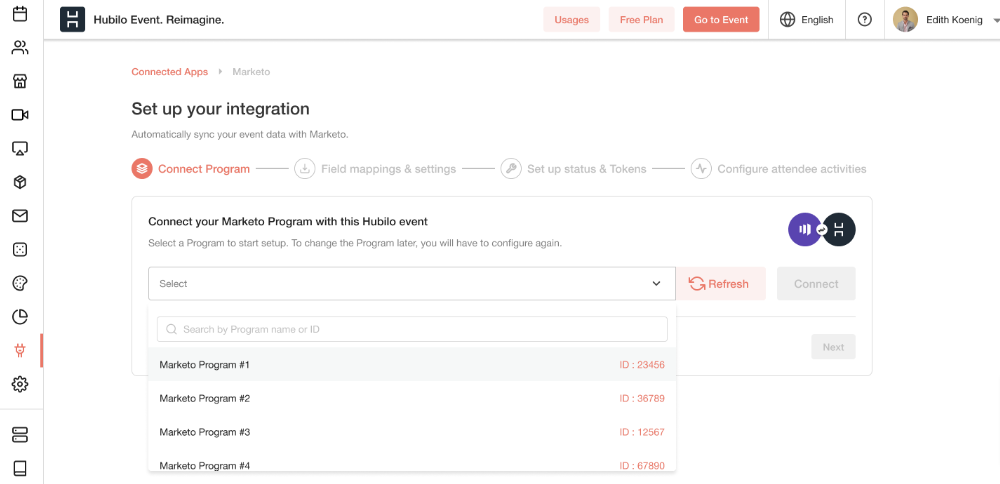Click the Refresh button
The image size is (1000, 484).
click(720, 284)
